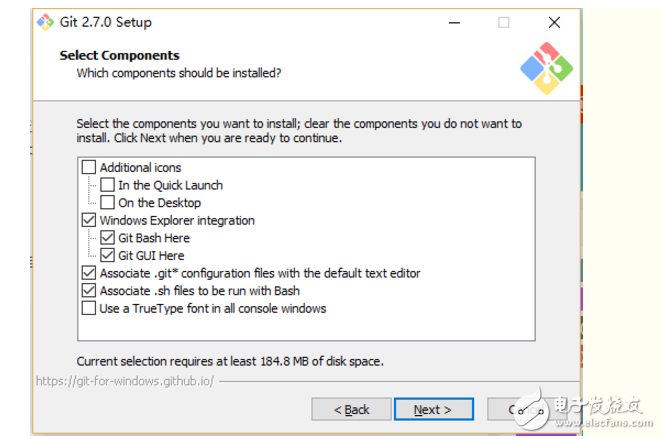661x439 pixels.
Task: Check the In the Quick Launch option
Action: point(108,185)
